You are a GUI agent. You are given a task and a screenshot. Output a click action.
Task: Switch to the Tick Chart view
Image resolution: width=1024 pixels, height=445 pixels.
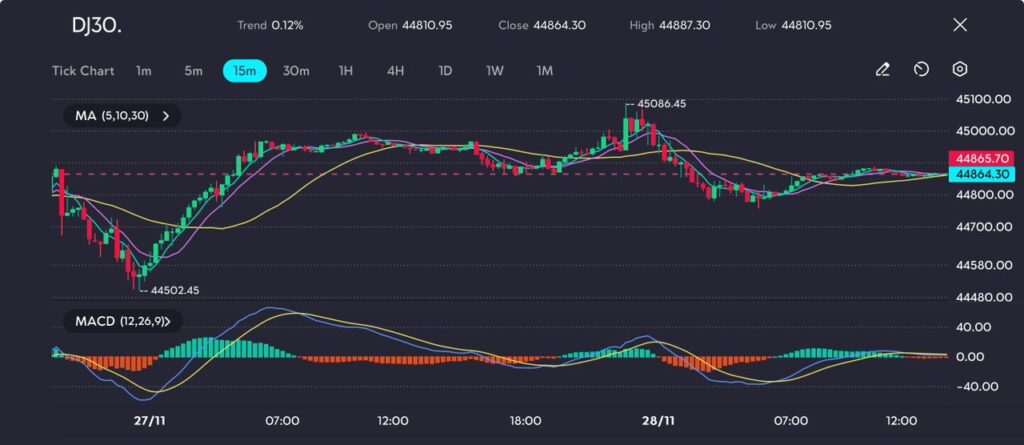(83, 71)
